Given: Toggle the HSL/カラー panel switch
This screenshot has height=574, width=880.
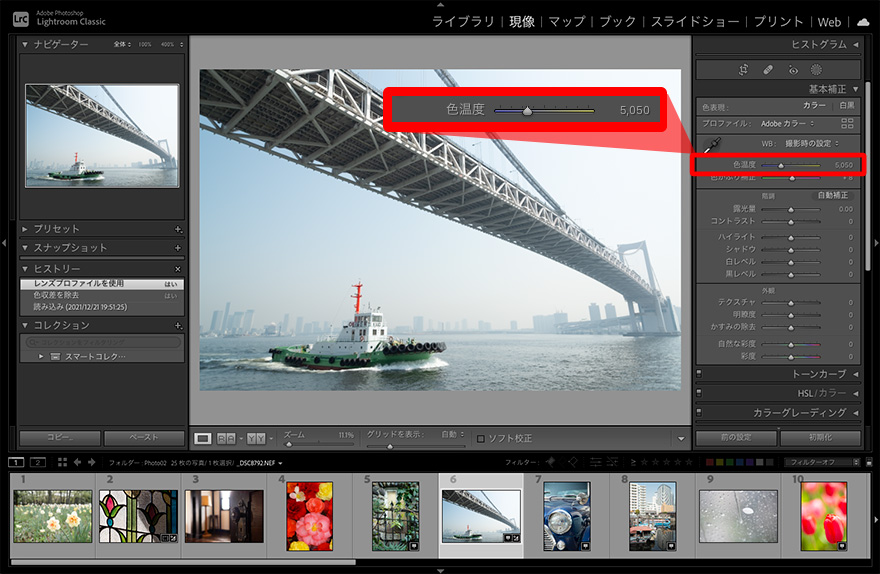Looking at the screenshot, I should (699, 393).
